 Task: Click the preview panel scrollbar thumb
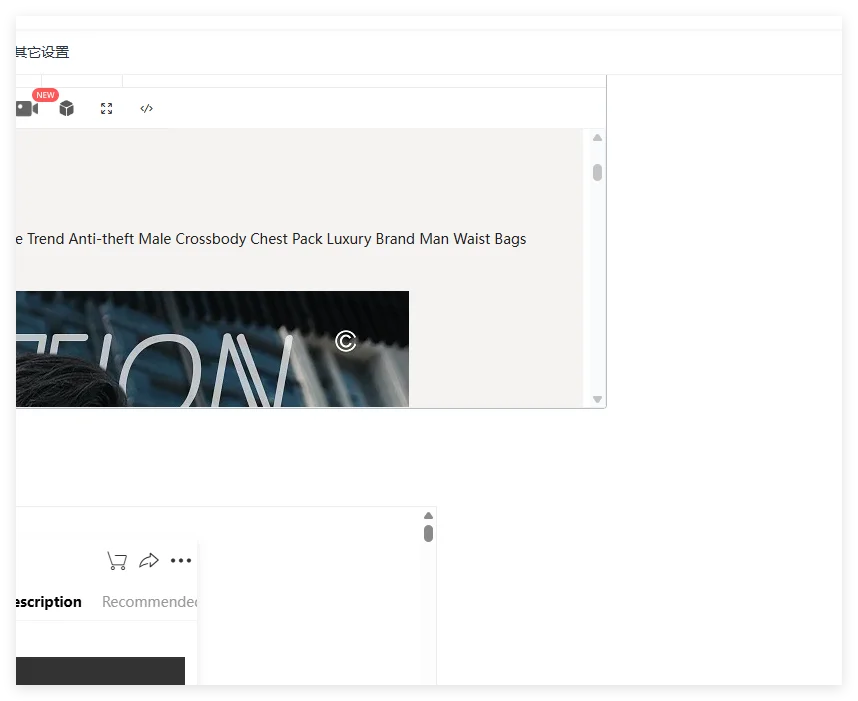click(x=428, y=534)
